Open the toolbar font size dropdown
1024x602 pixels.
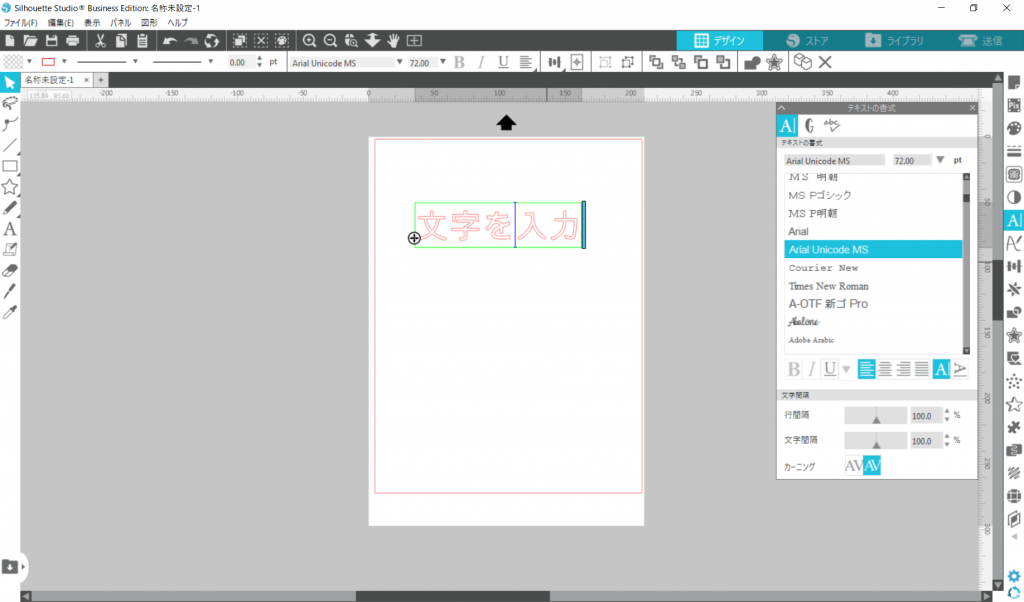(x=443, y=62)
